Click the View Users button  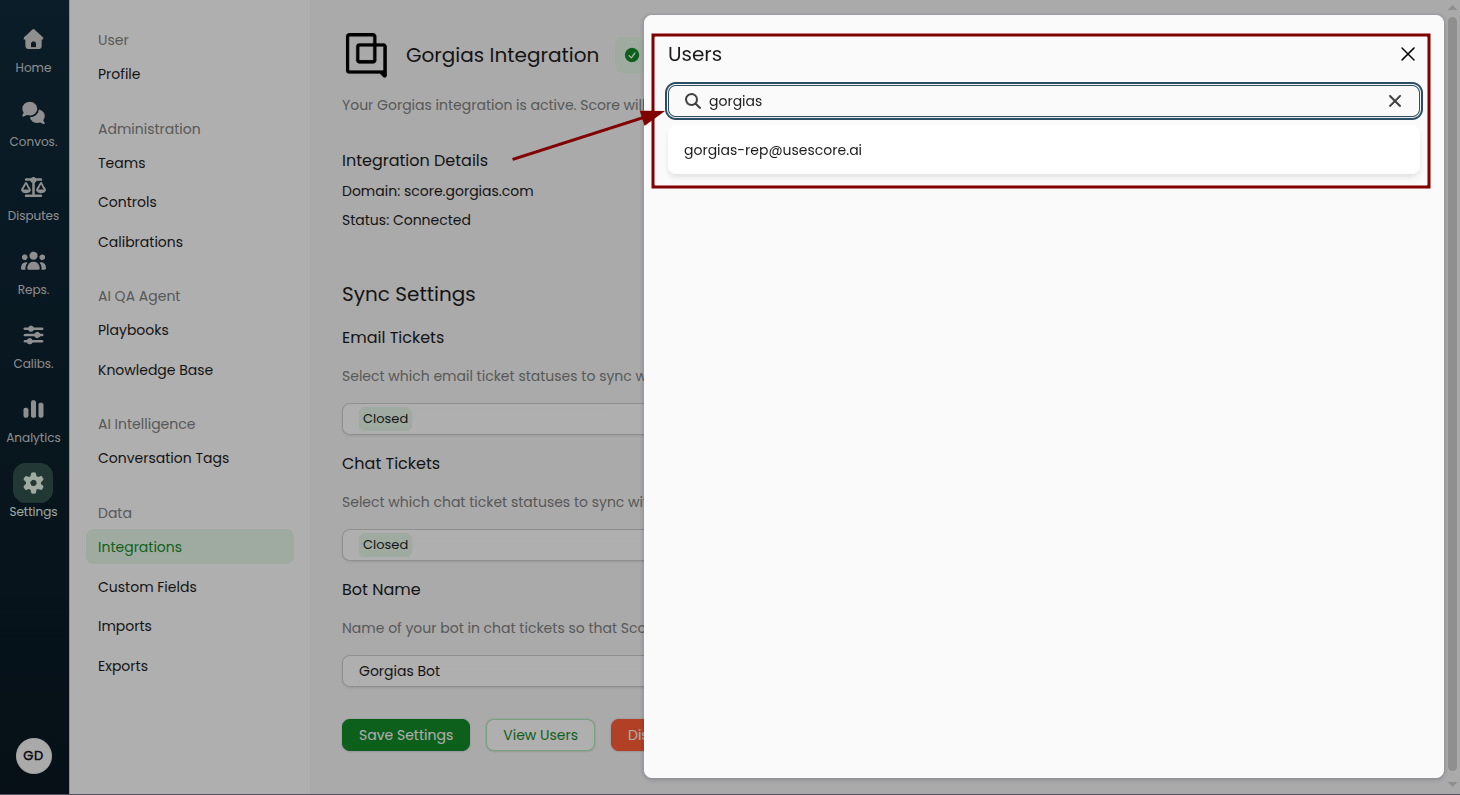tap(540, 735)
